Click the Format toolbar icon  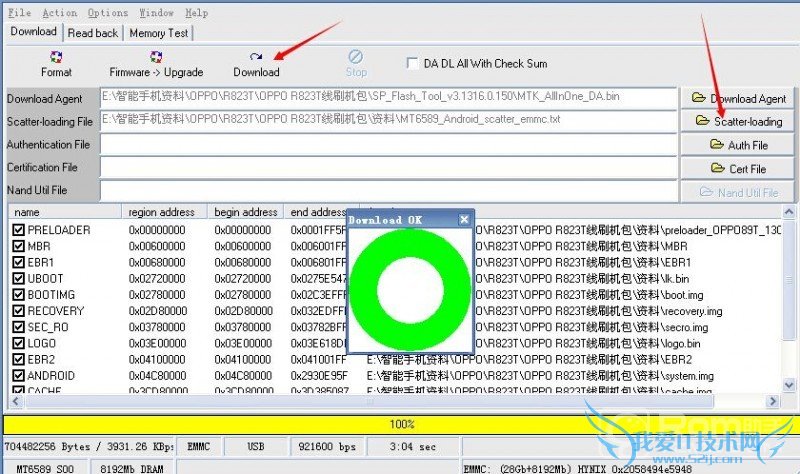point(56,57)
